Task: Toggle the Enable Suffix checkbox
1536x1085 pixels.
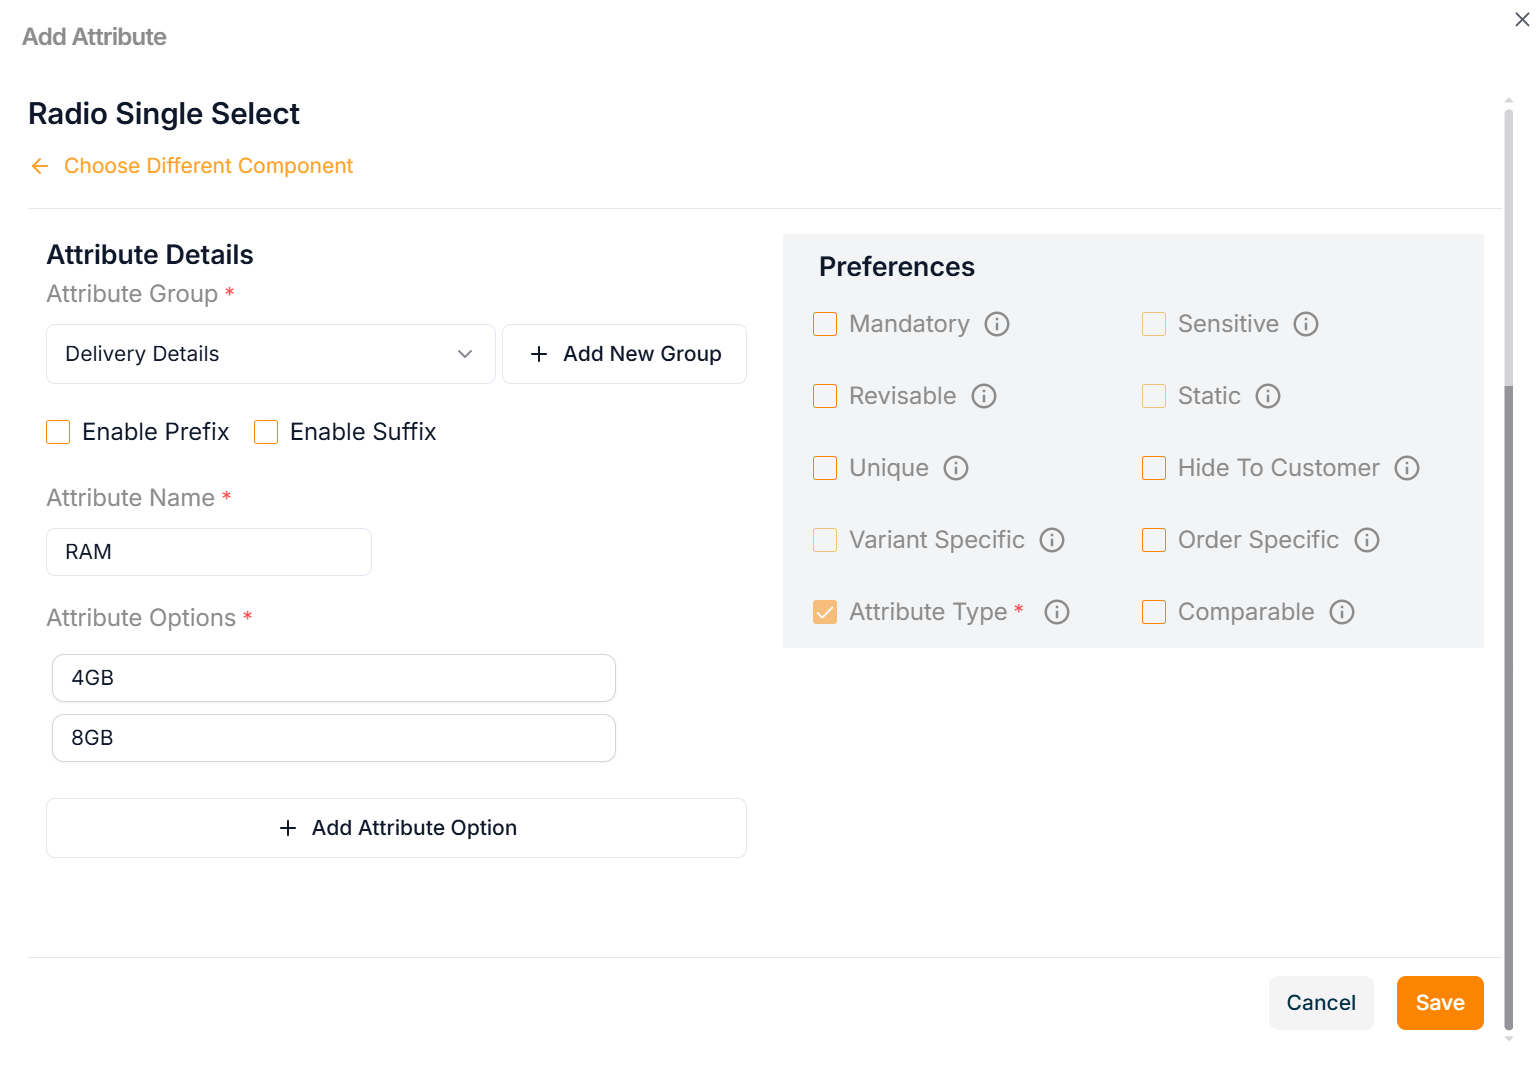Action: 266,432
